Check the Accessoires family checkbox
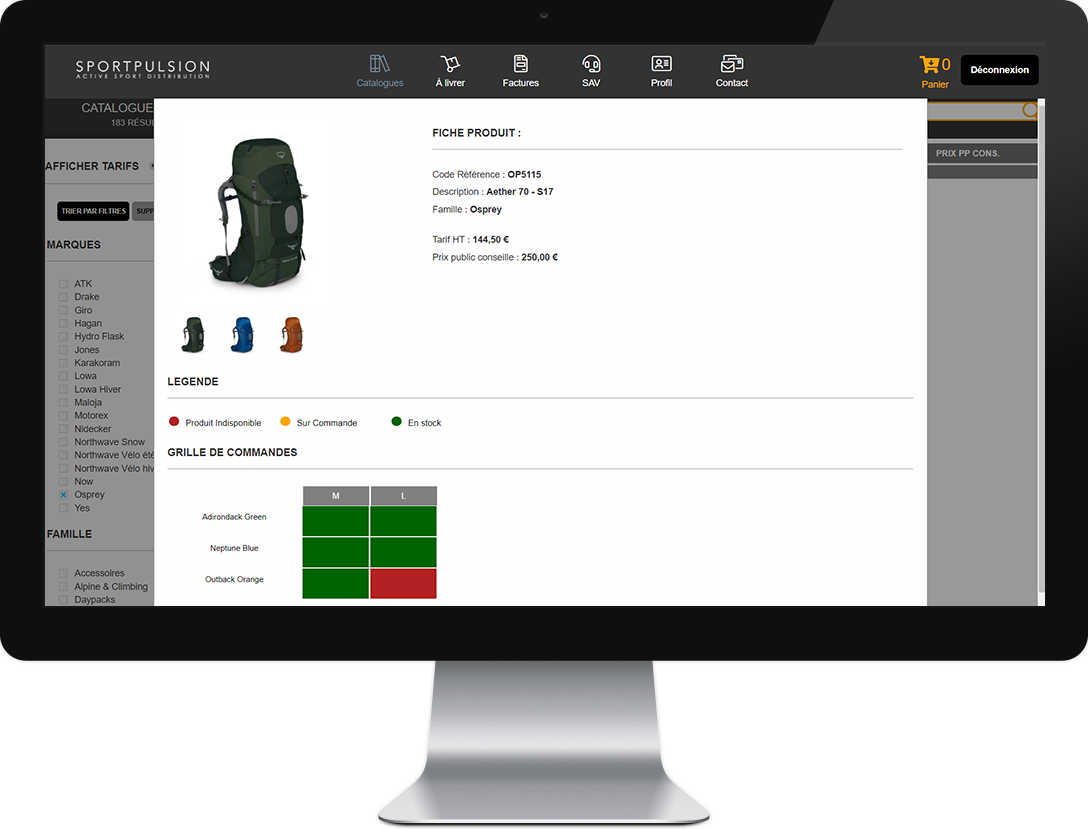 click(x=63, y=573)
